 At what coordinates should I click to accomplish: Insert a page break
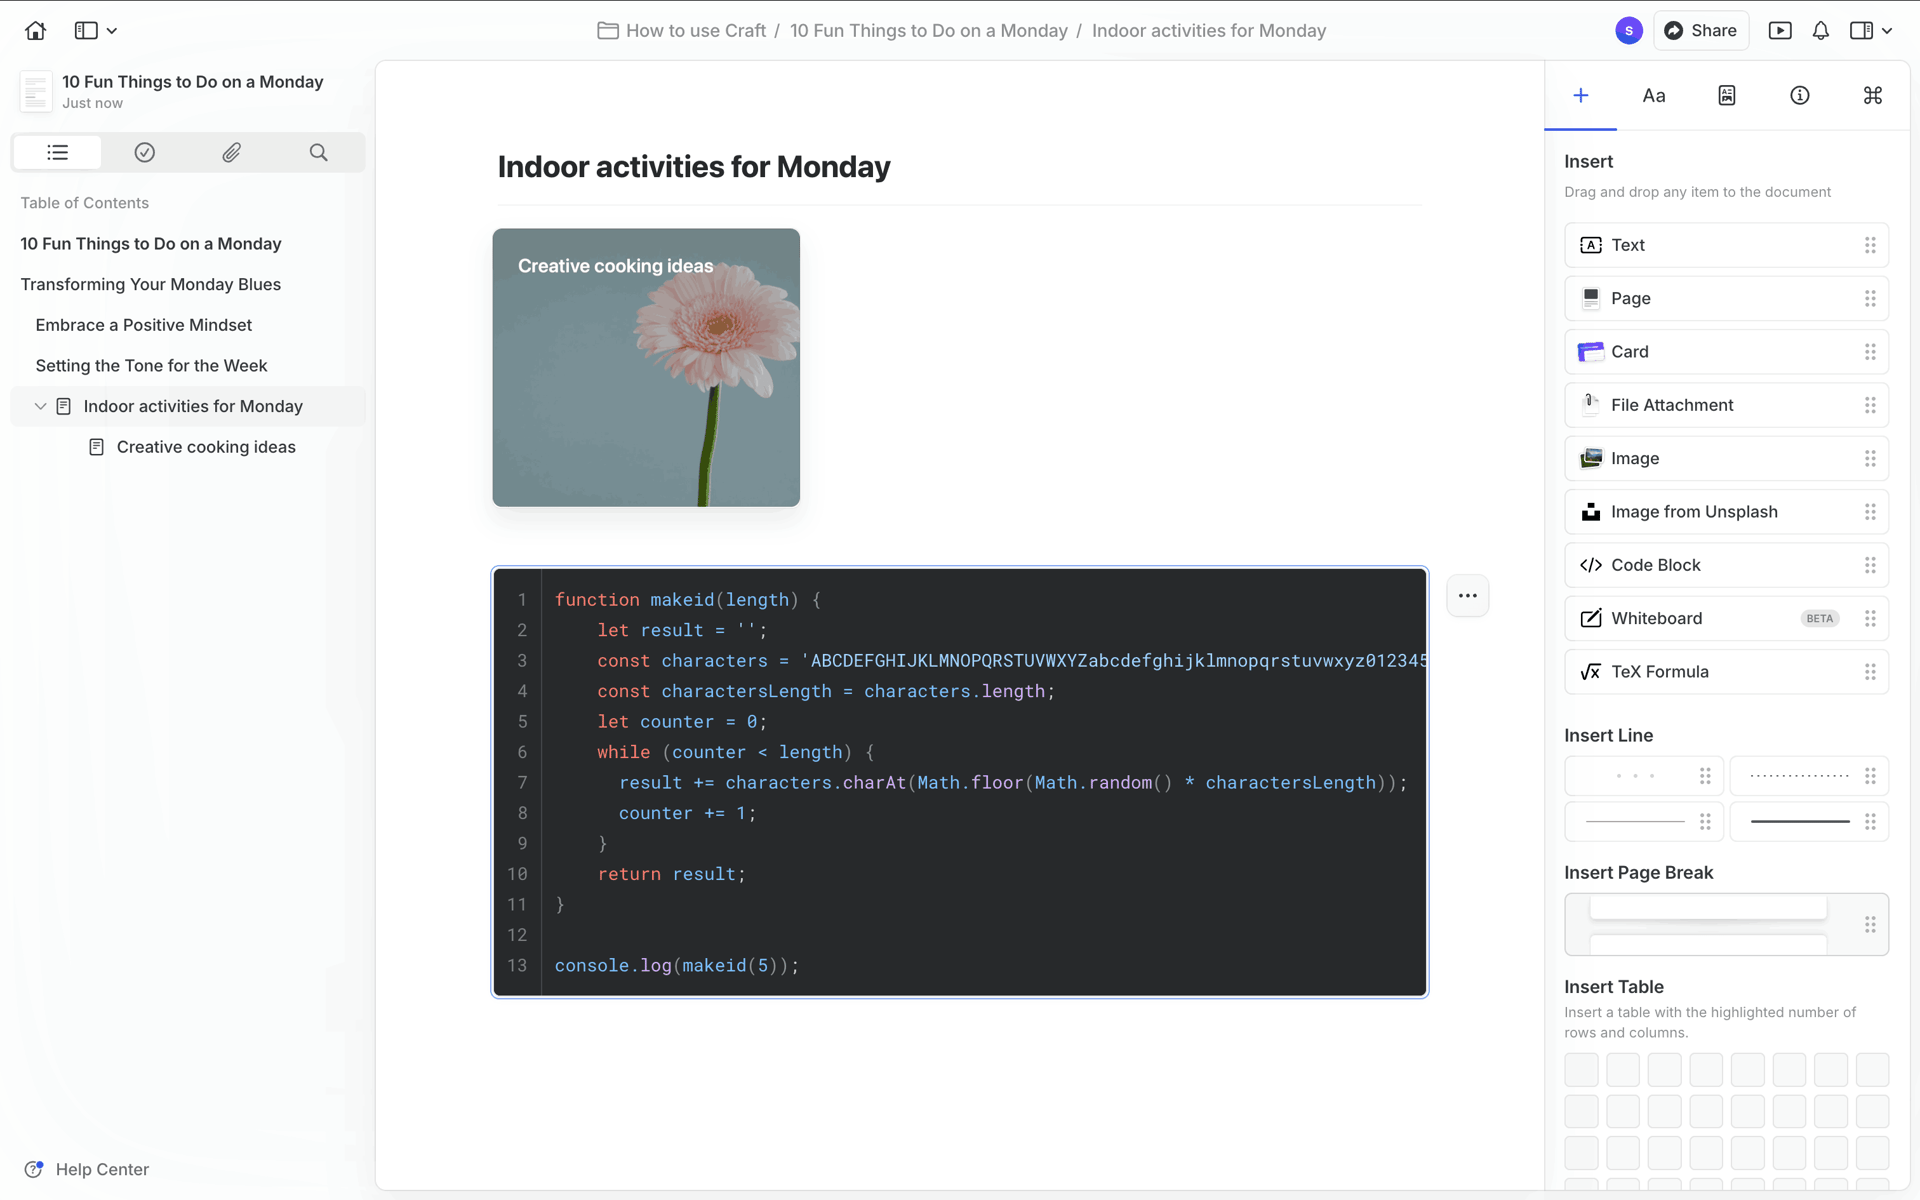[1726, 924]
